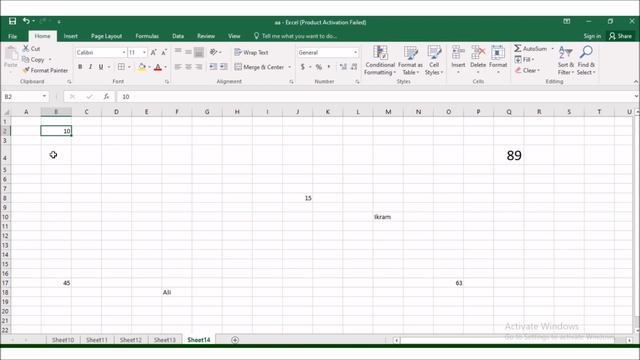Copy the selected cell
Viewport: 640px width, 360px height.
coord(33,60)
